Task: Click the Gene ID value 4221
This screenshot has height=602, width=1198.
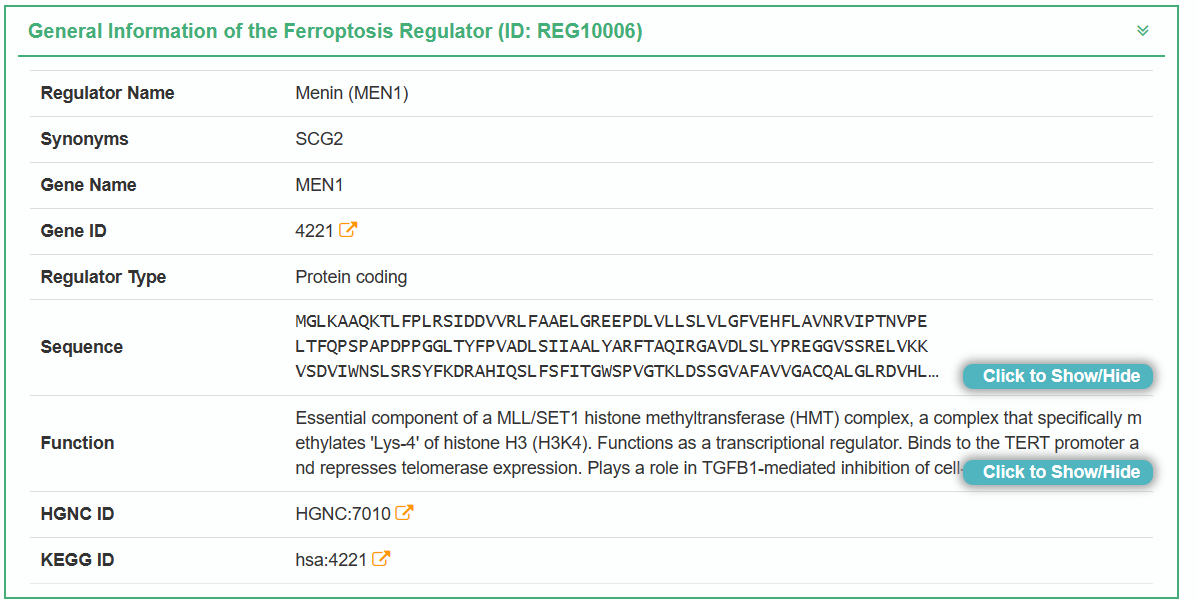Action: click(x=314, y=231)
